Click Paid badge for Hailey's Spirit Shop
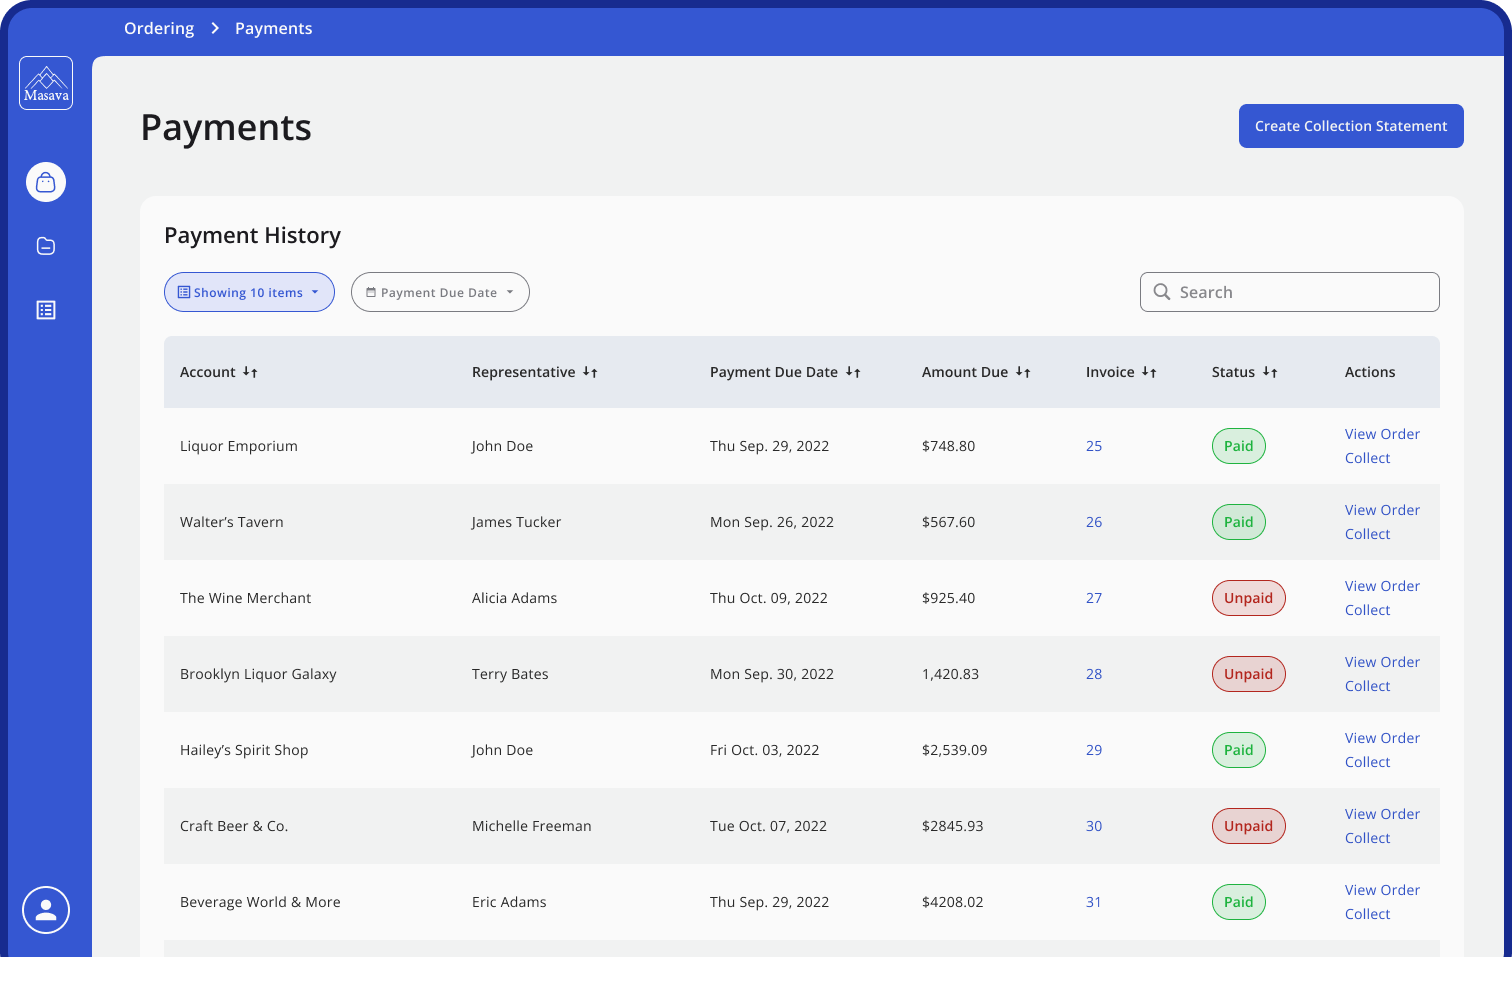This screenshot has height=984, width=1512. pyautogui.click(x=1239, y=750)
